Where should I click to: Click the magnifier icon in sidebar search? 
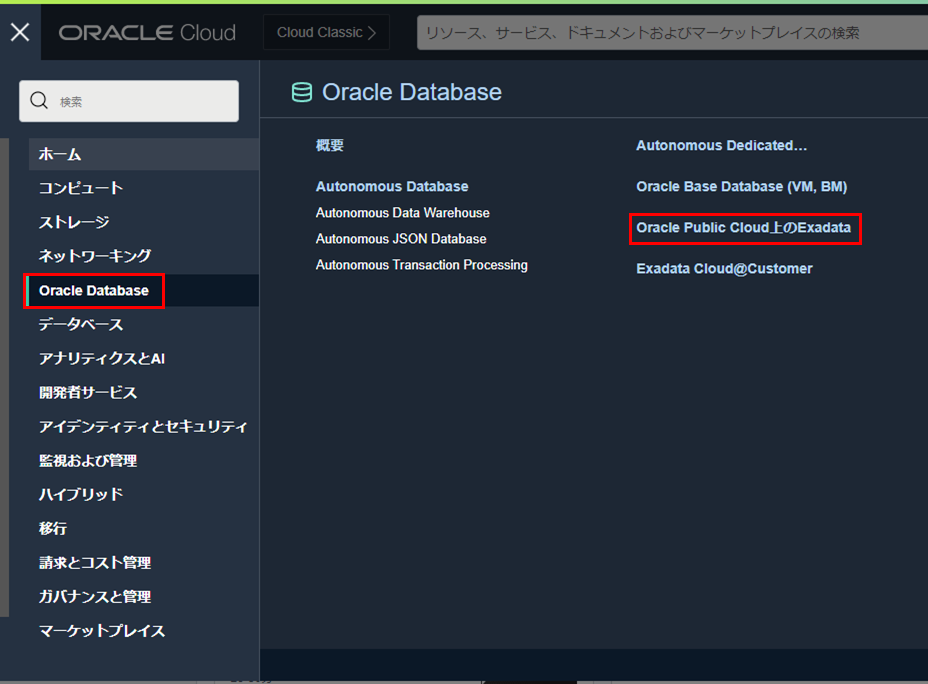(x=40, y=101)
